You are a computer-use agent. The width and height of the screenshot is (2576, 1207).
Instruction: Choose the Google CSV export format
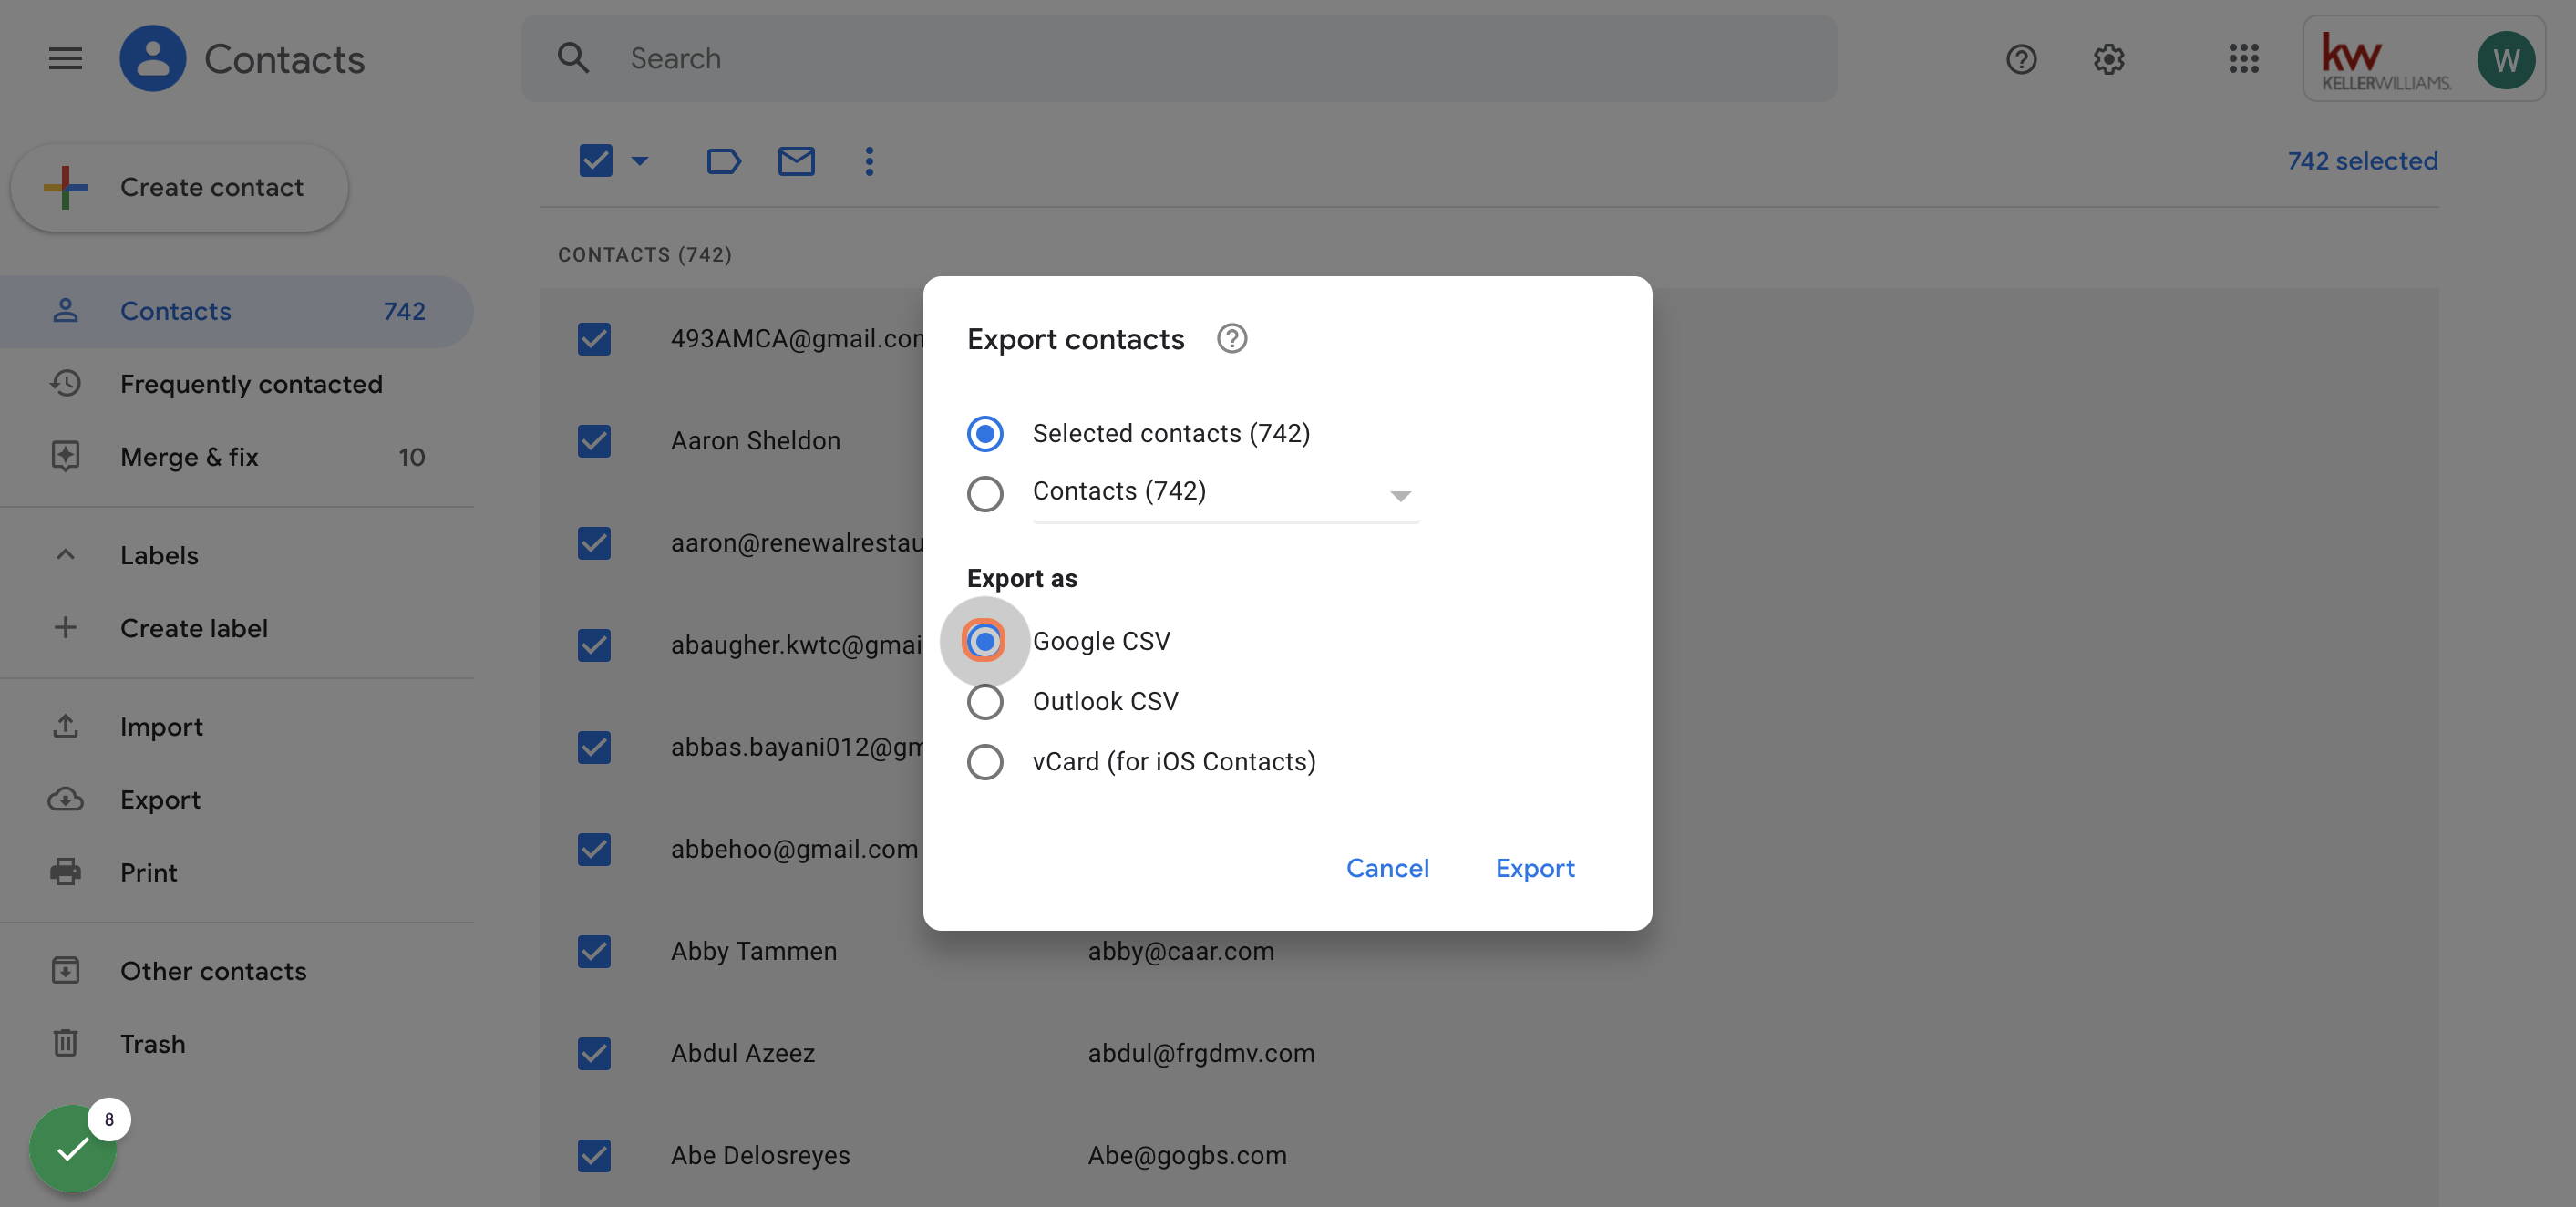tap(985, 641)
